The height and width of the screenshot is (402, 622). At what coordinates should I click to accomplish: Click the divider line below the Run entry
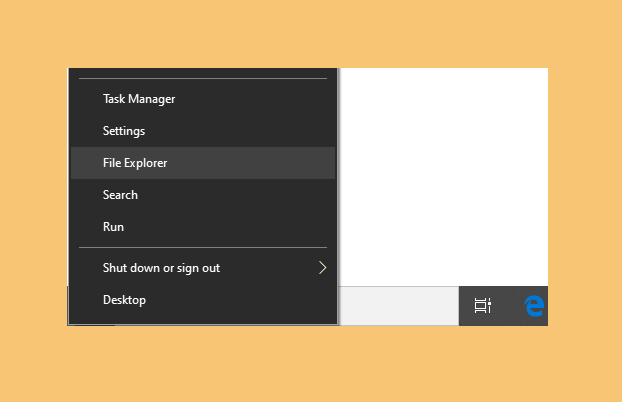(x=203, y=247)
